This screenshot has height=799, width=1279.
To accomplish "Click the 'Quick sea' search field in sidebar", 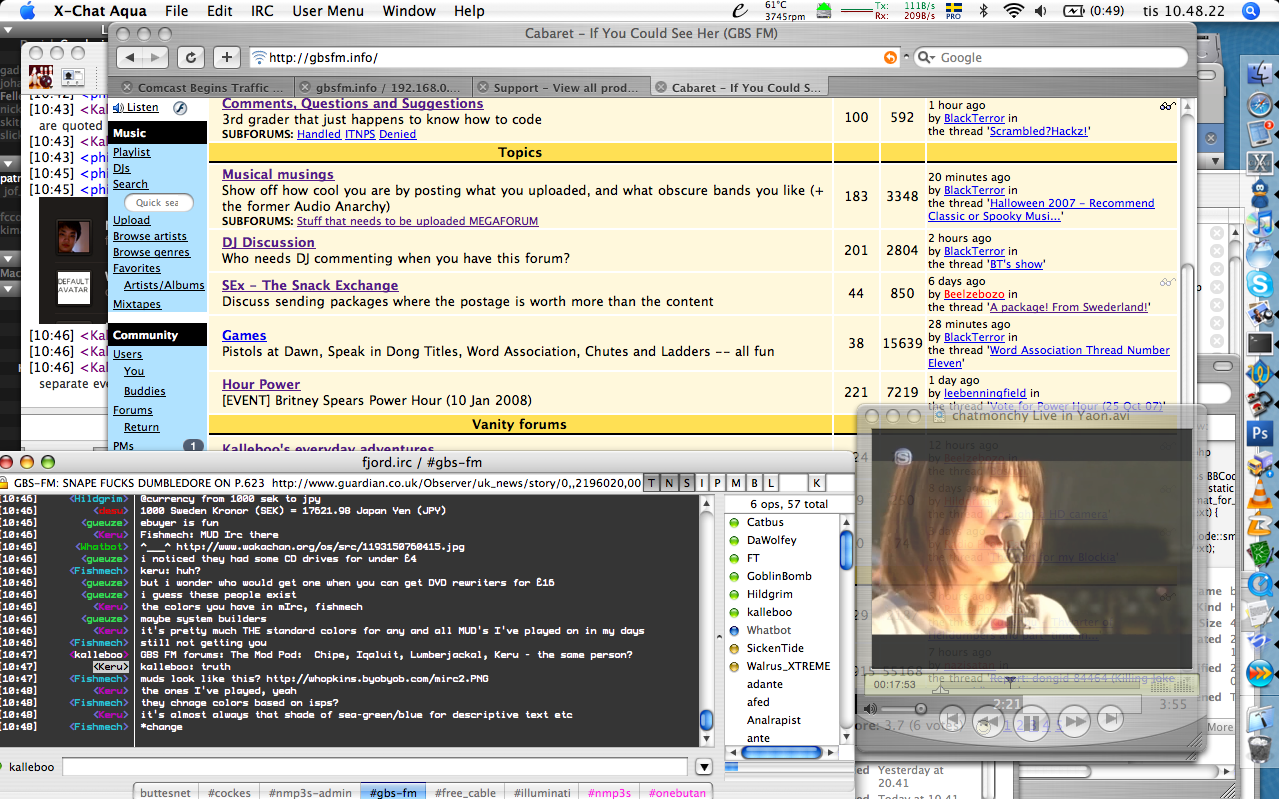I will tap(157, 202).
